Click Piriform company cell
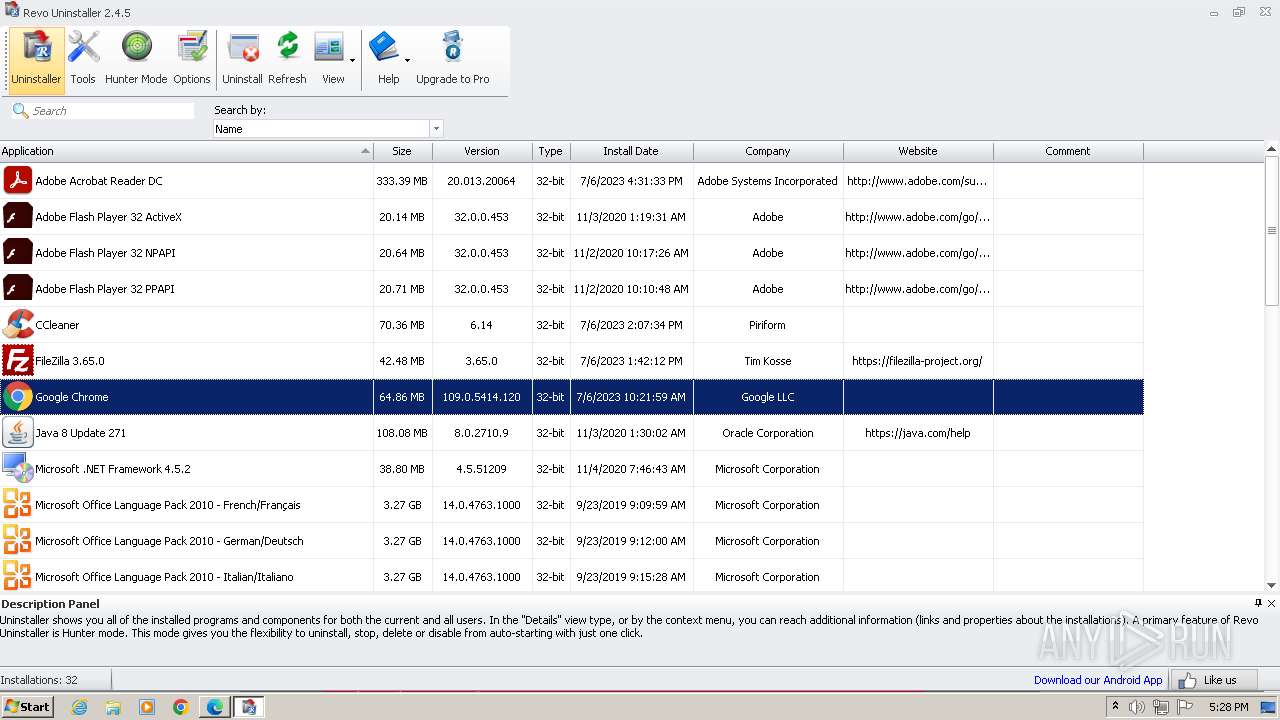The height and width of the screenshot is (720, 1280). pos(768,325)
